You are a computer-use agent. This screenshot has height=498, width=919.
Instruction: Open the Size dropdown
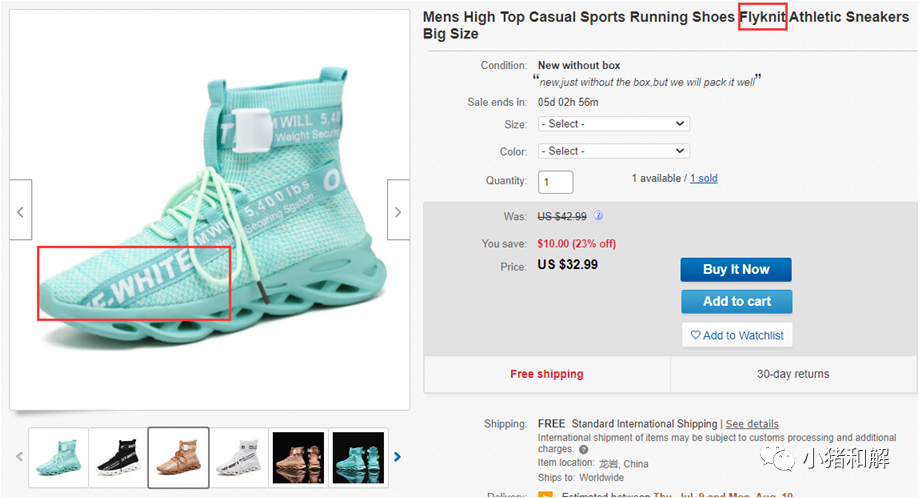click(x=613, y=124)
